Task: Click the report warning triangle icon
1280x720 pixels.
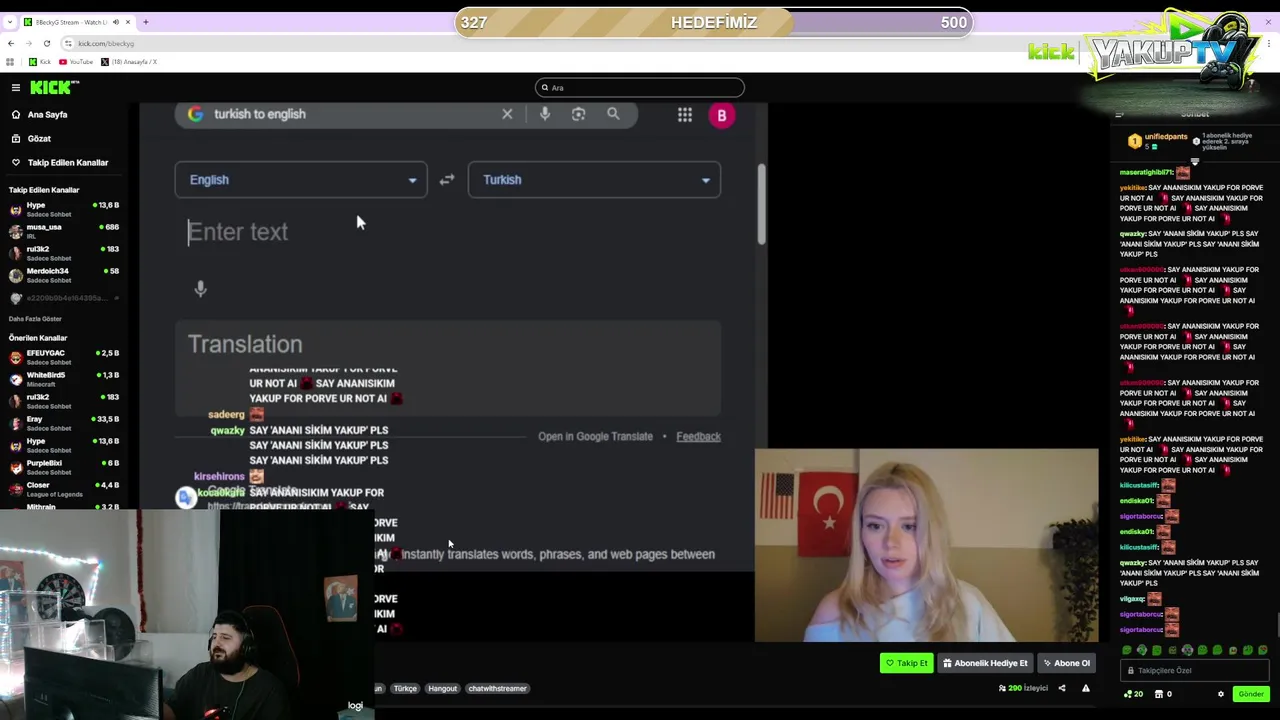Action: coord(1085,689)
